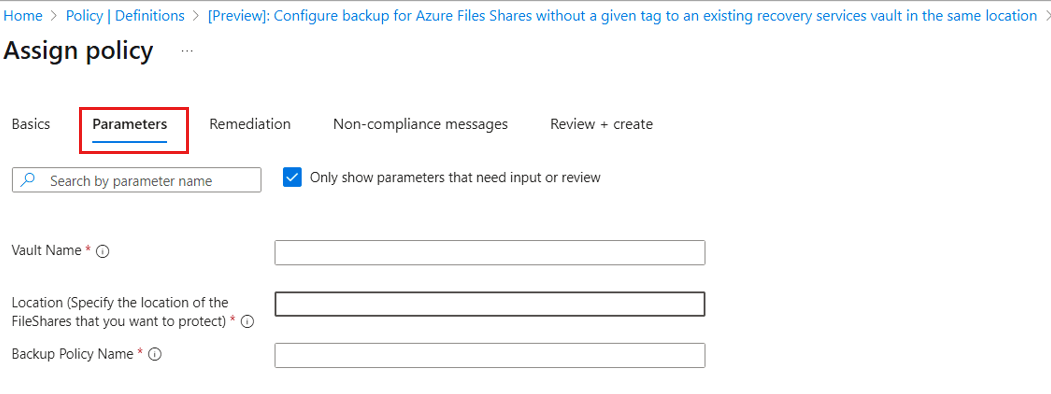Screen dimensions: 1051x394
Task: Click the magnifier icon in the parameter search box
Action: coord(28,180)
